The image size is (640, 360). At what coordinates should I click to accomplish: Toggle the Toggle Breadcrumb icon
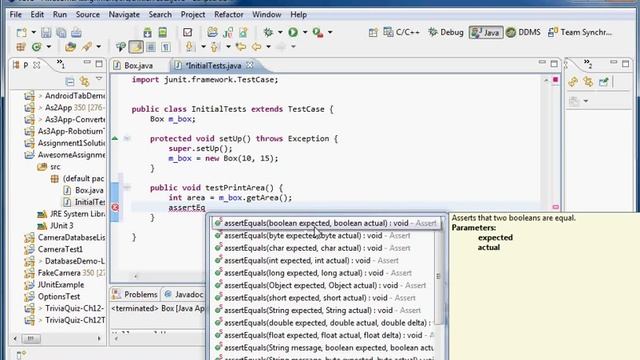click(x=121, y=47)
